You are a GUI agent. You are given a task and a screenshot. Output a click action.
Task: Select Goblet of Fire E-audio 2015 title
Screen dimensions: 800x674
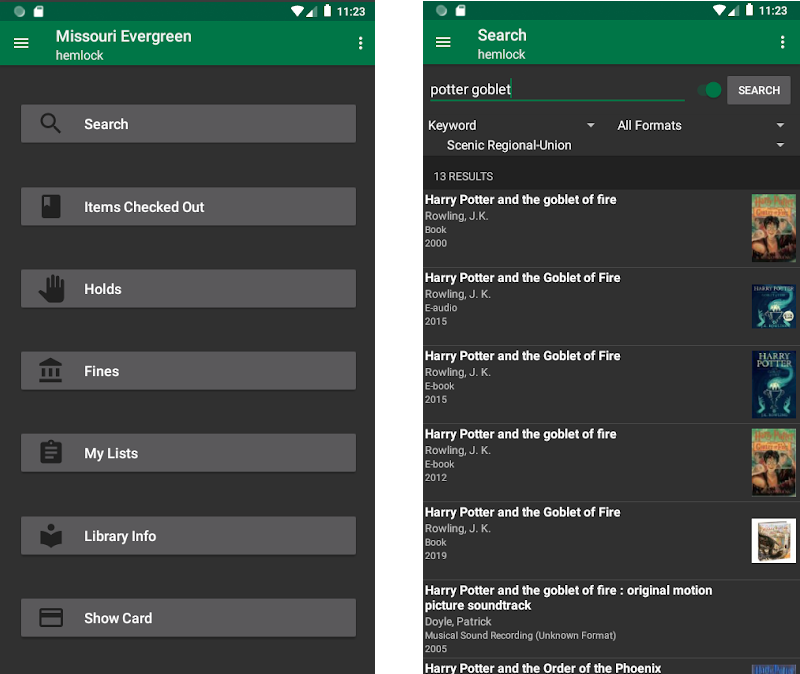[x=522, y=278]
